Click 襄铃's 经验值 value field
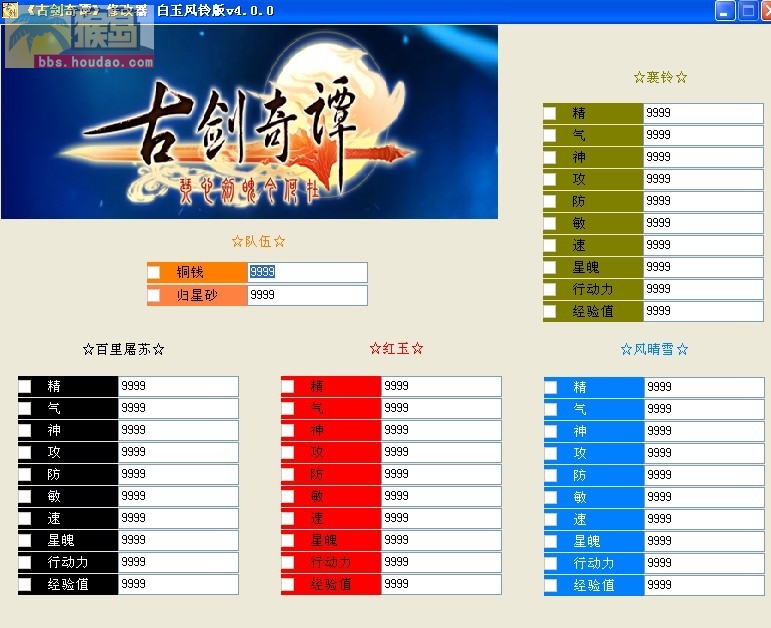The width and height of the screenshot is (771, 628). (703, 311)
